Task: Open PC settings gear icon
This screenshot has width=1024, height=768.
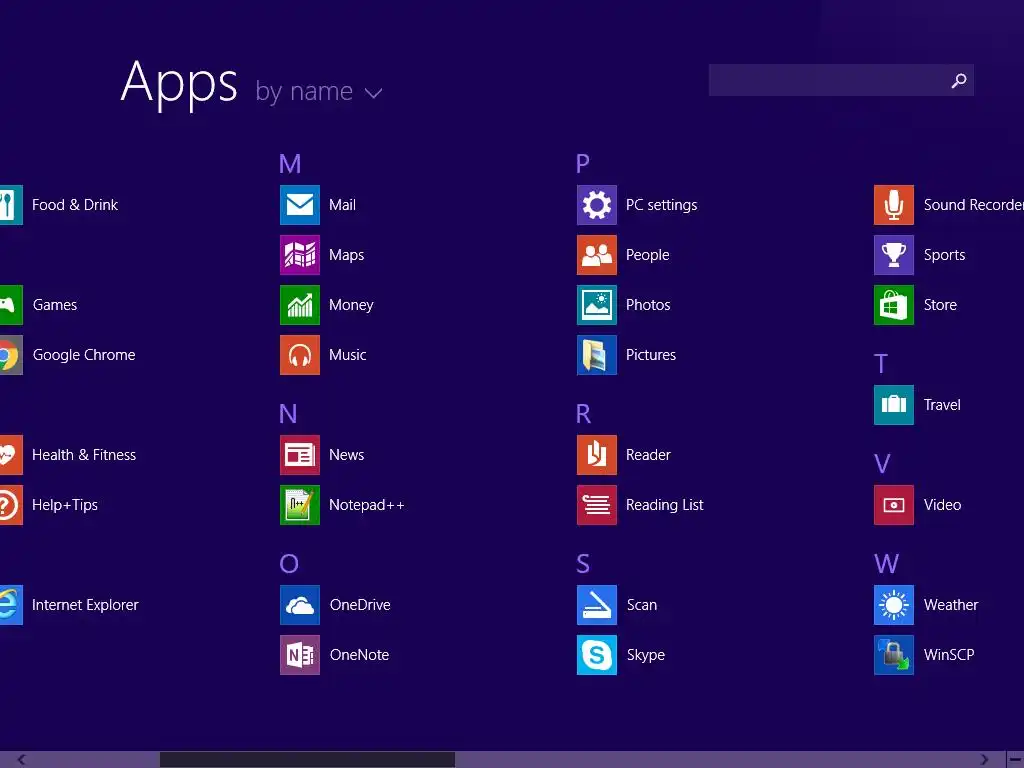Action: click(597, 204)
